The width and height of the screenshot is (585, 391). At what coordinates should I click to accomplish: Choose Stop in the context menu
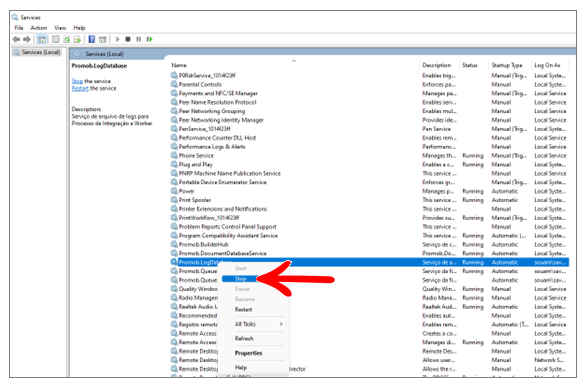240,279
